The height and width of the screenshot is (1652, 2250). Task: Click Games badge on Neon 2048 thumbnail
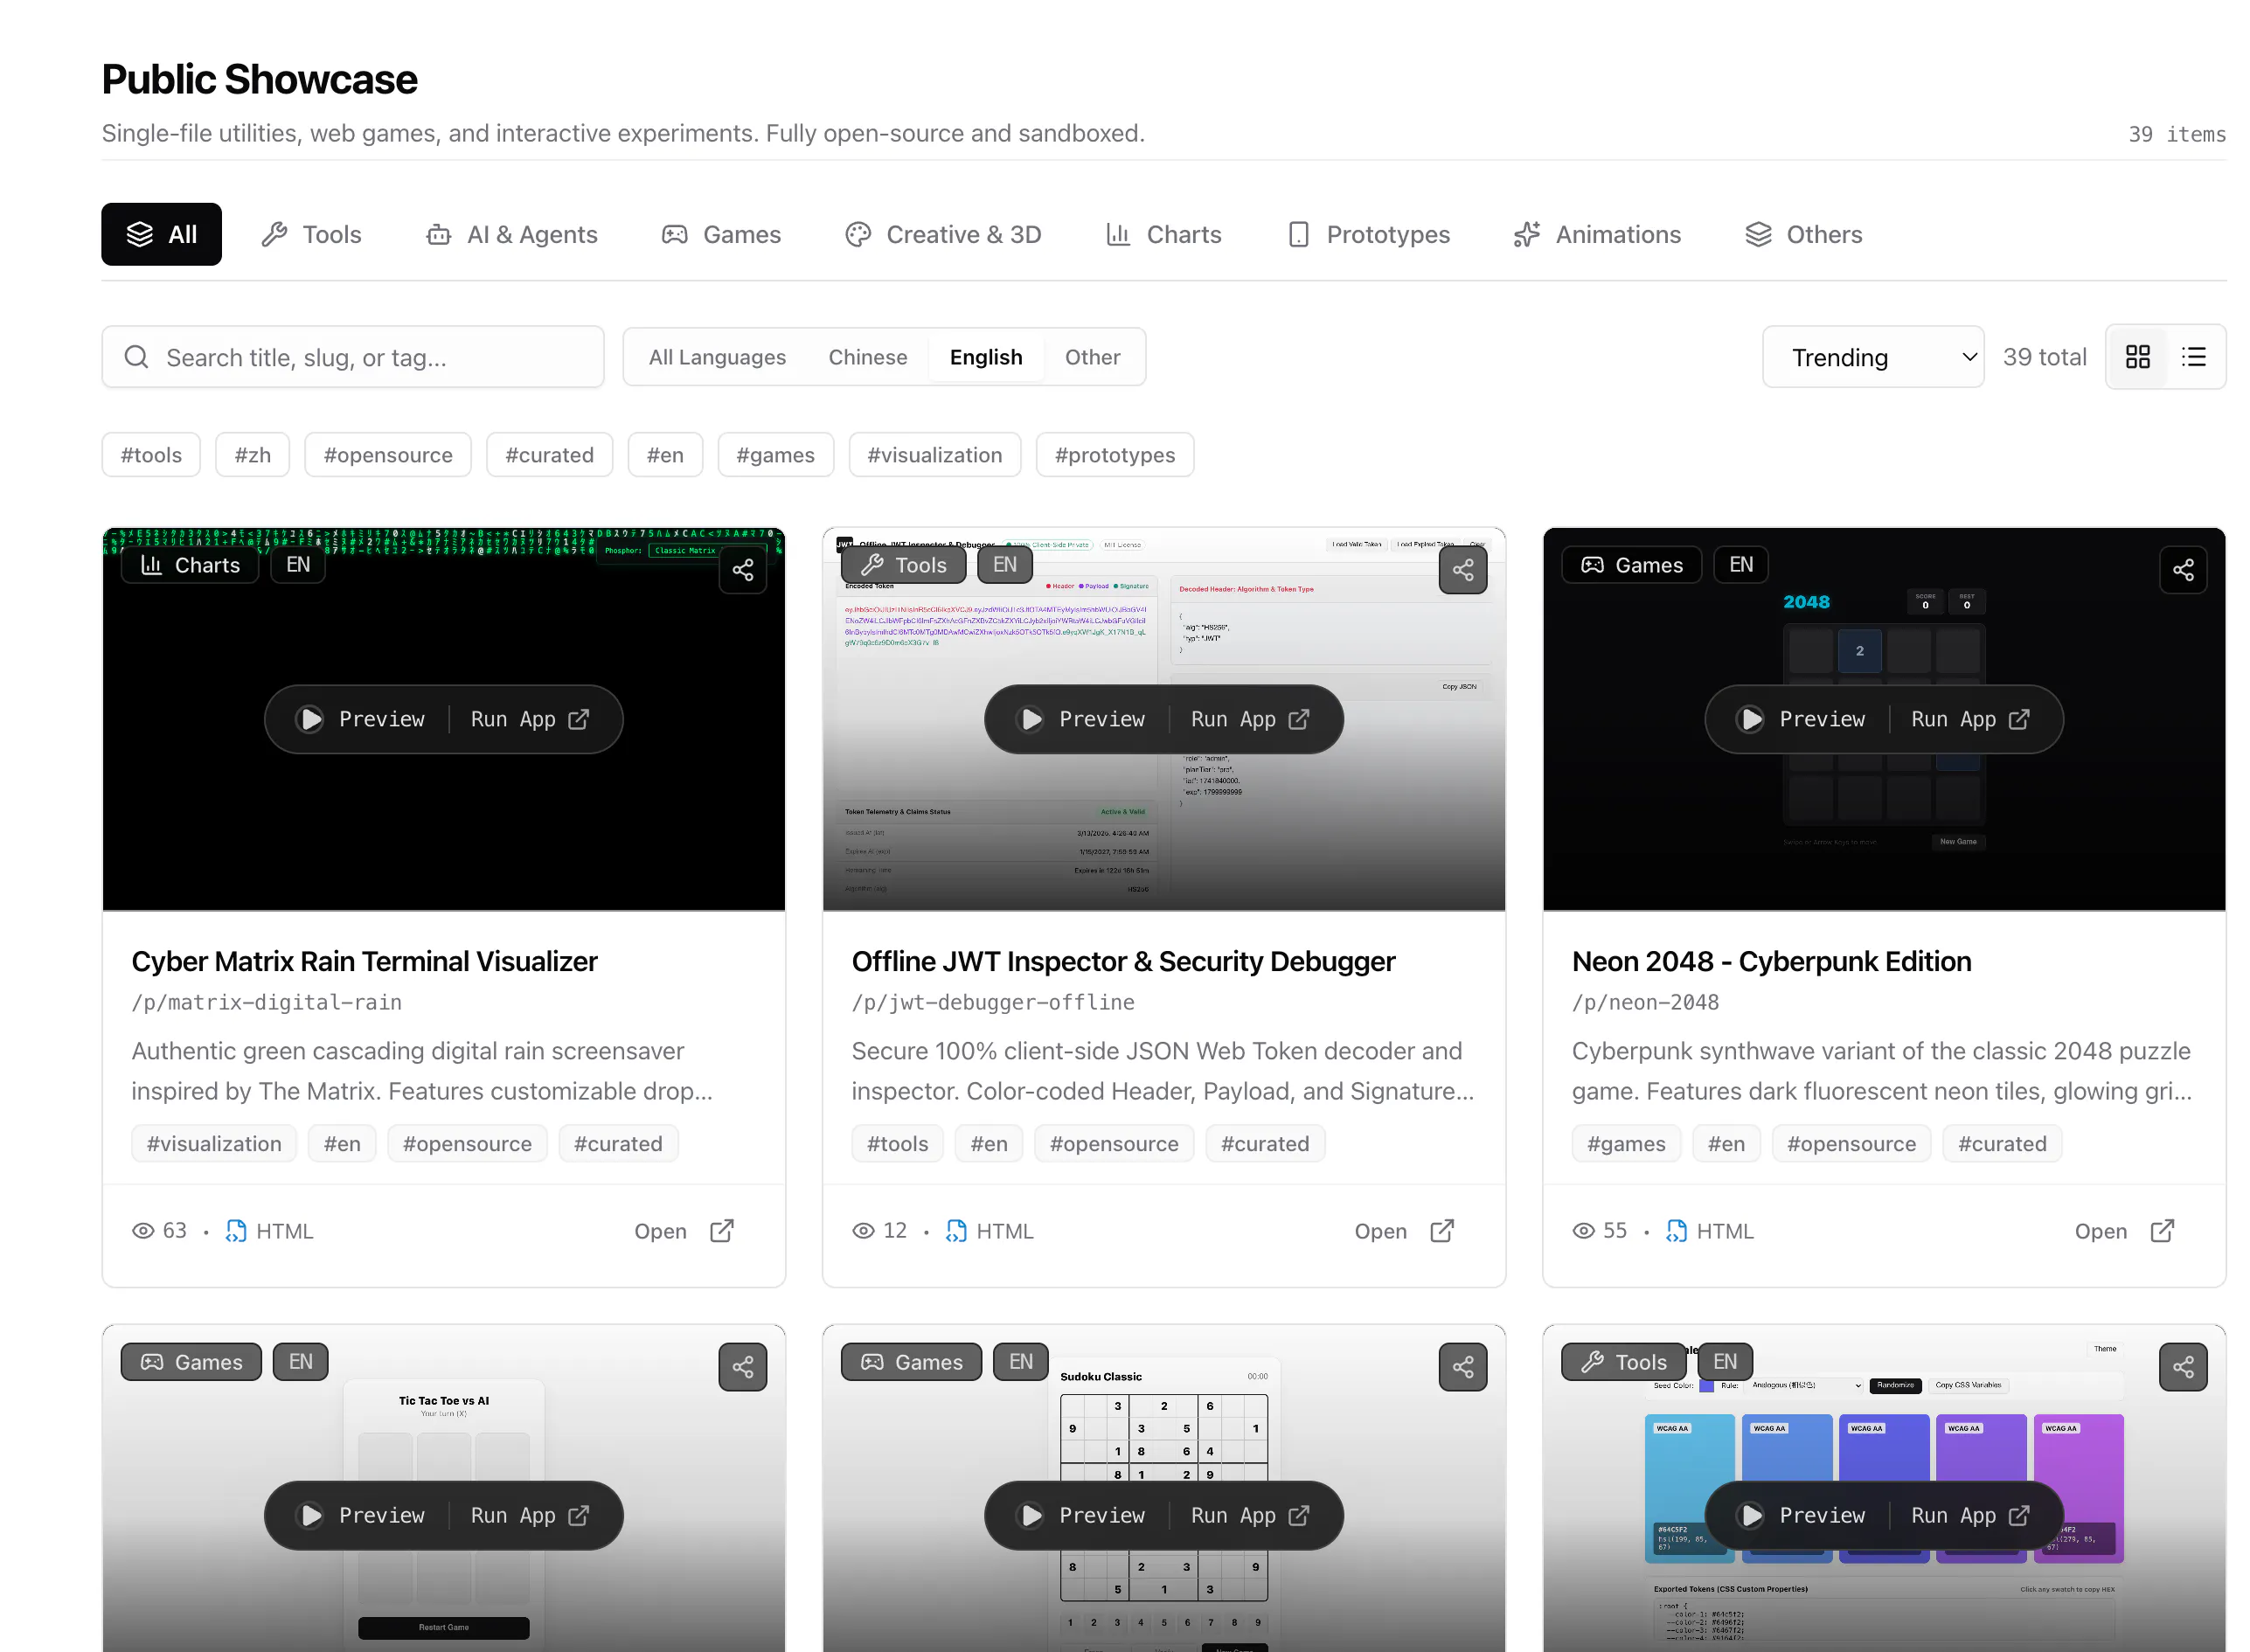(1631, 565)
